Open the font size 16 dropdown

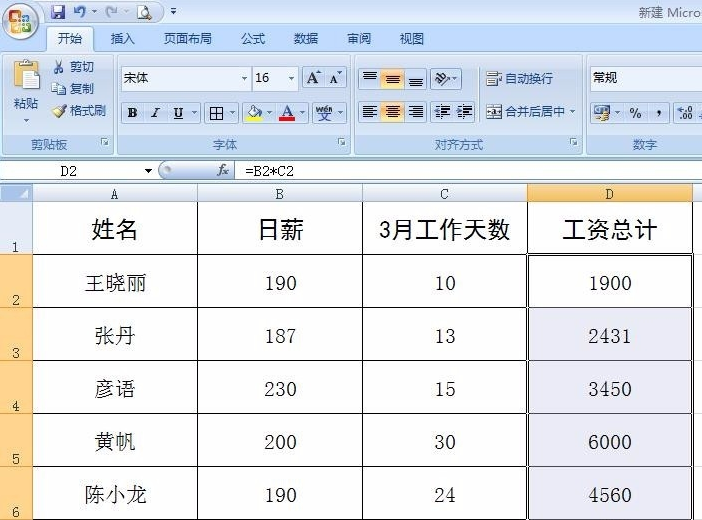click(291, 78)
